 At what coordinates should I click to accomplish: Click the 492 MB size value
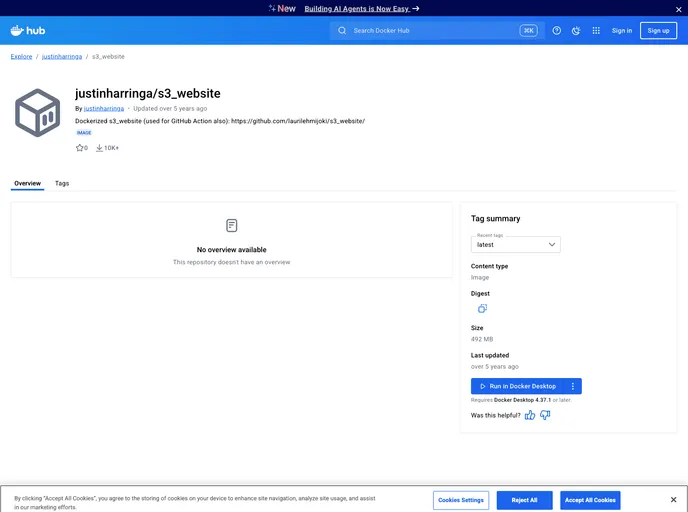point(482,339)
